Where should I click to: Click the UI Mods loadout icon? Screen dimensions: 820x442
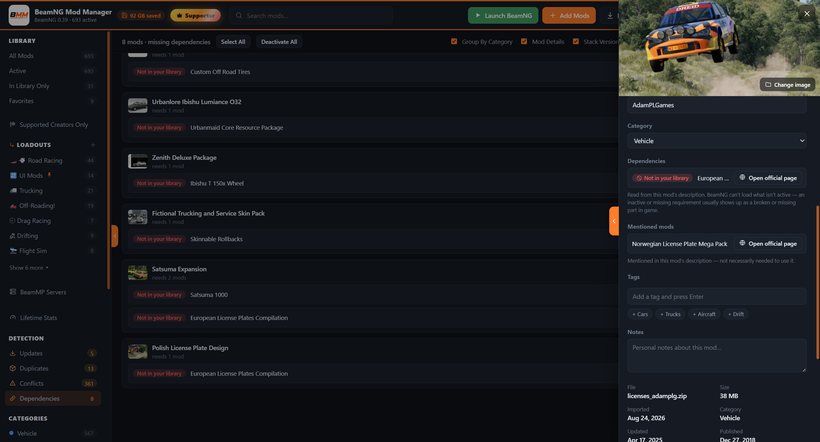(14, 176)
